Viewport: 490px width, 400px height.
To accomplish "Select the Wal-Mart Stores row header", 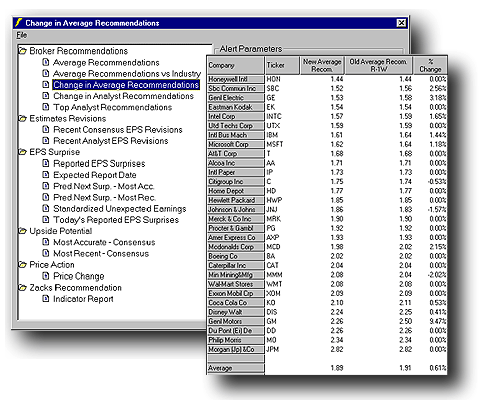I will click(x=235, y=284).
